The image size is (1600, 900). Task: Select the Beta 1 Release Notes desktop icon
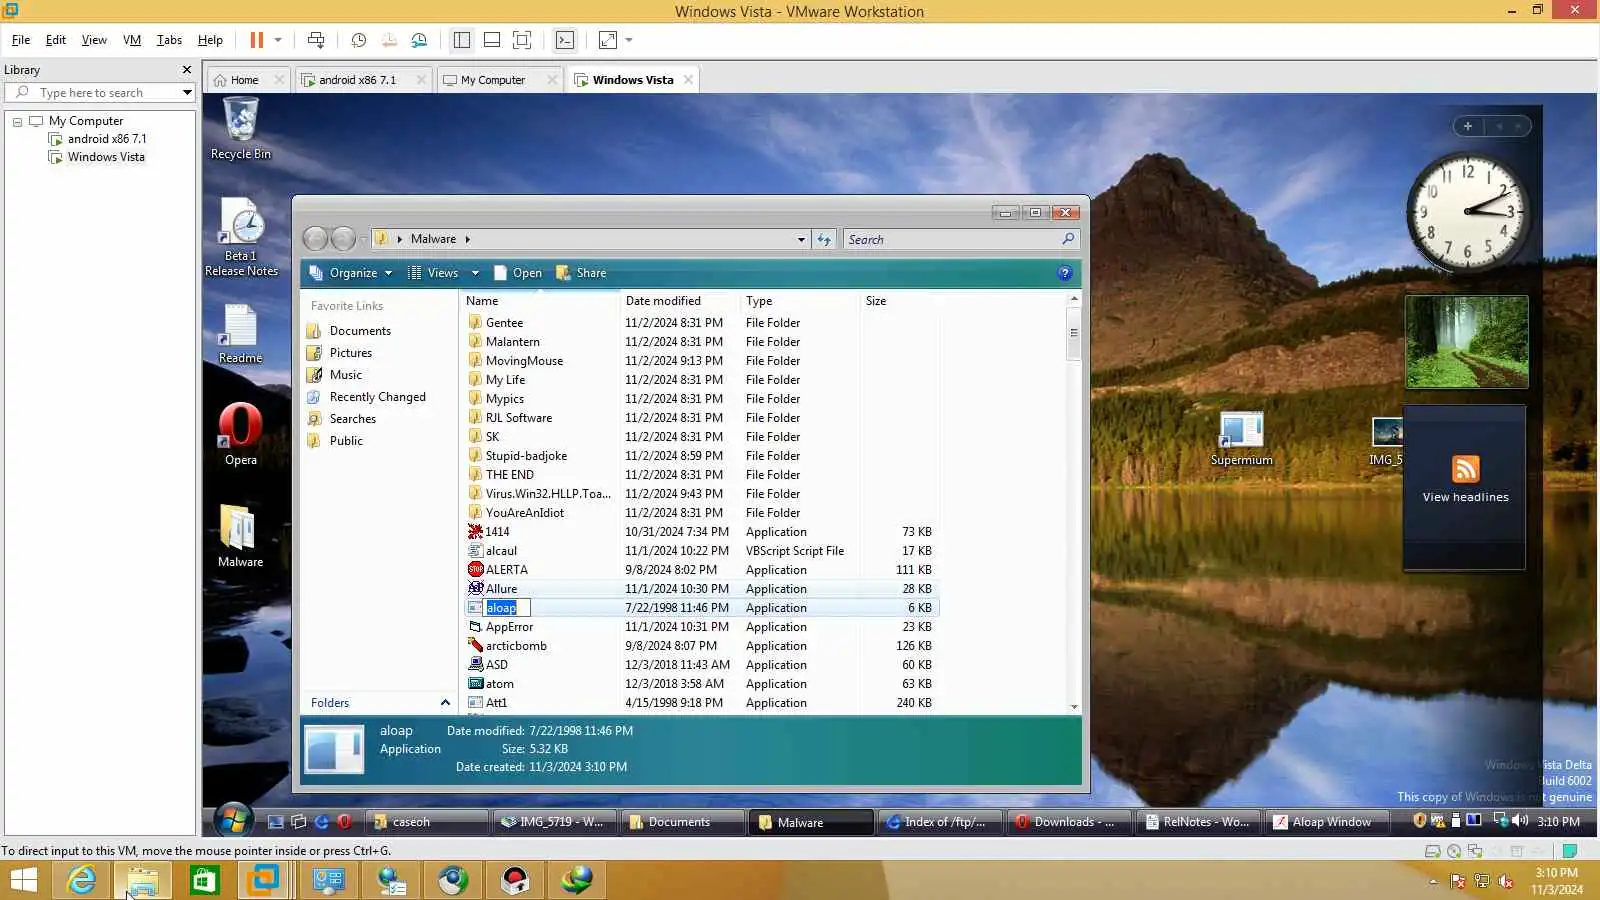(241, 237)
